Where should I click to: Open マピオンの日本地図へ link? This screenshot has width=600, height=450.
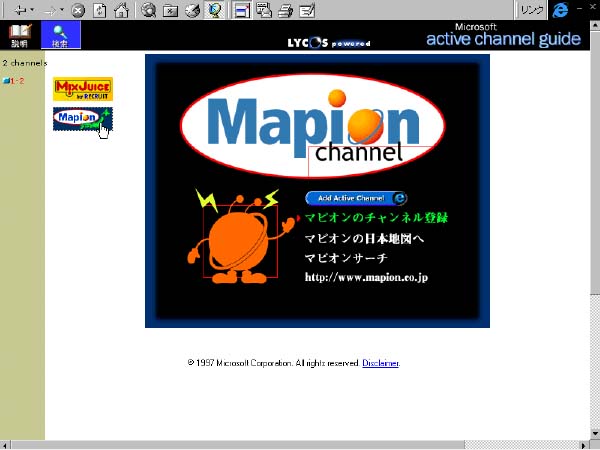(x=364, y=239)
